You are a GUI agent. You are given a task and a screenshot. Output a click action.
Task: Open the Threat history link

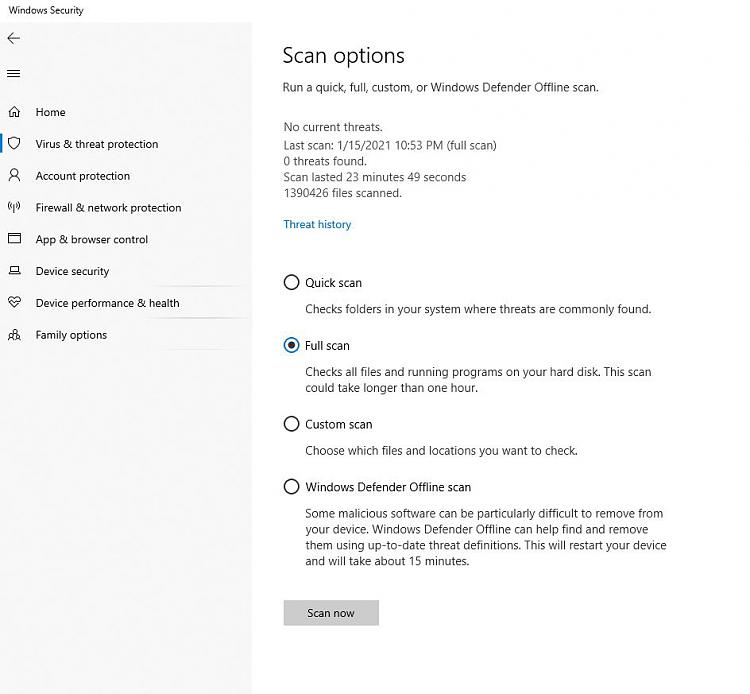(x=317, y=224)
